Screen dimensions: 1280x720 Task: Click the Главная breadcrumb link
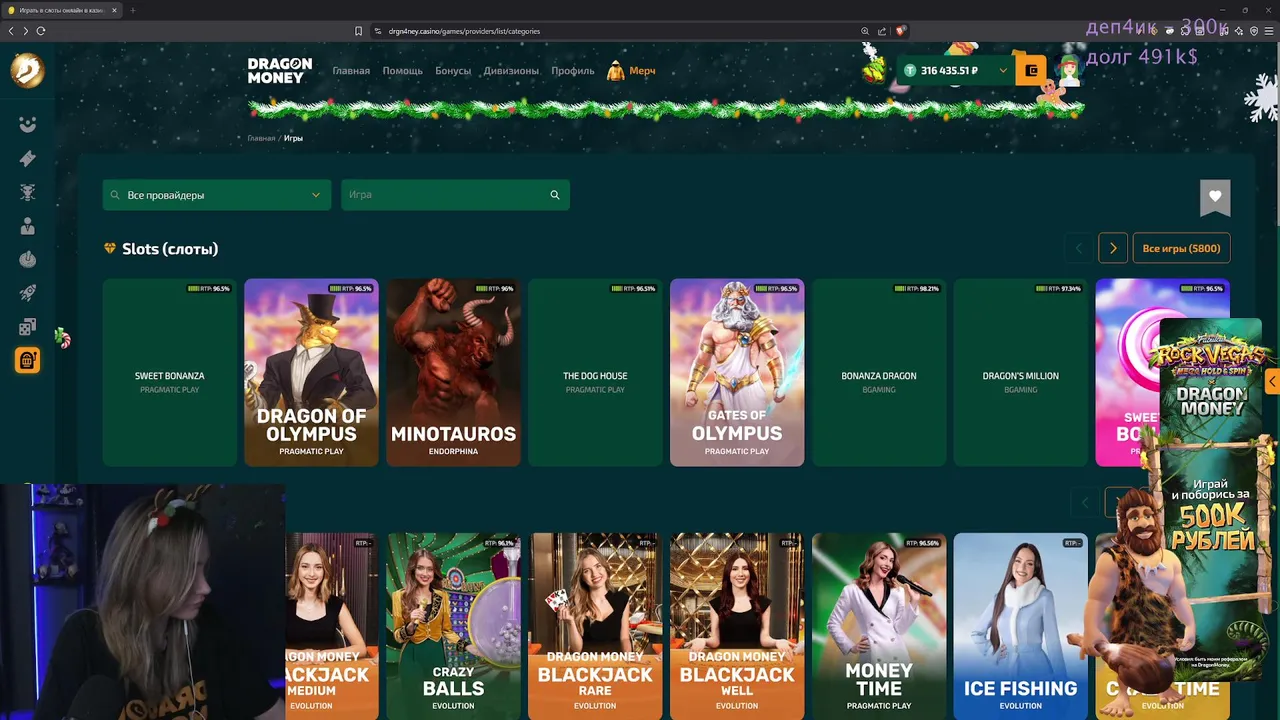click(x=261, y=138)
